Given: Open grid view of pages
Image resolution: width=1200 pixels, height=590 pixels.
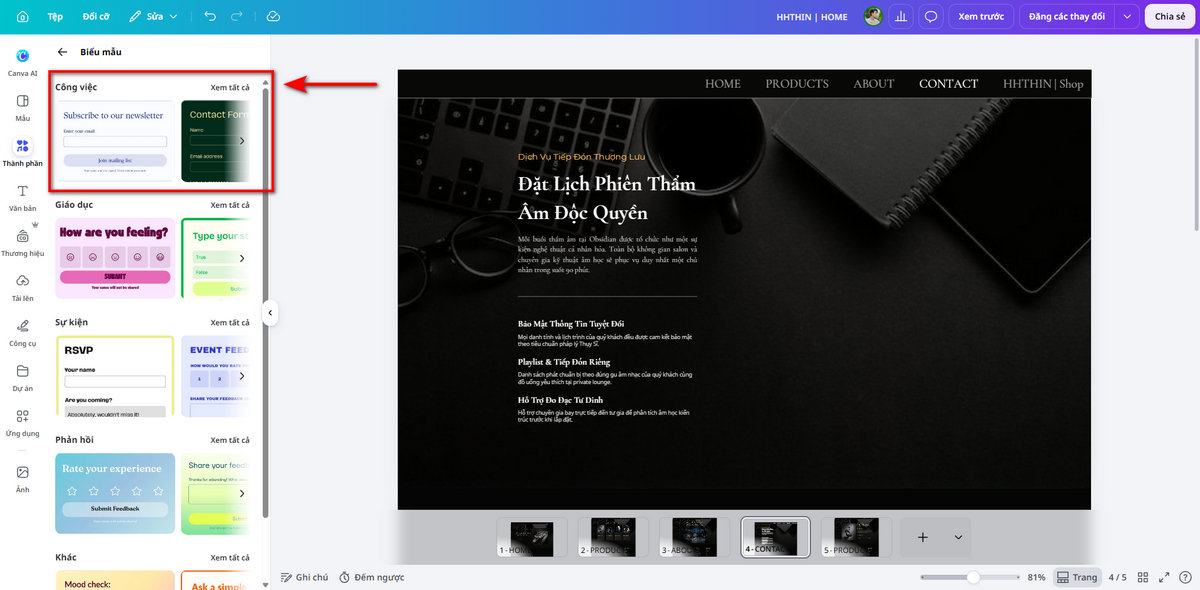Looking at the screenshot, I should pyautogui.click(x=1143, y=577).
